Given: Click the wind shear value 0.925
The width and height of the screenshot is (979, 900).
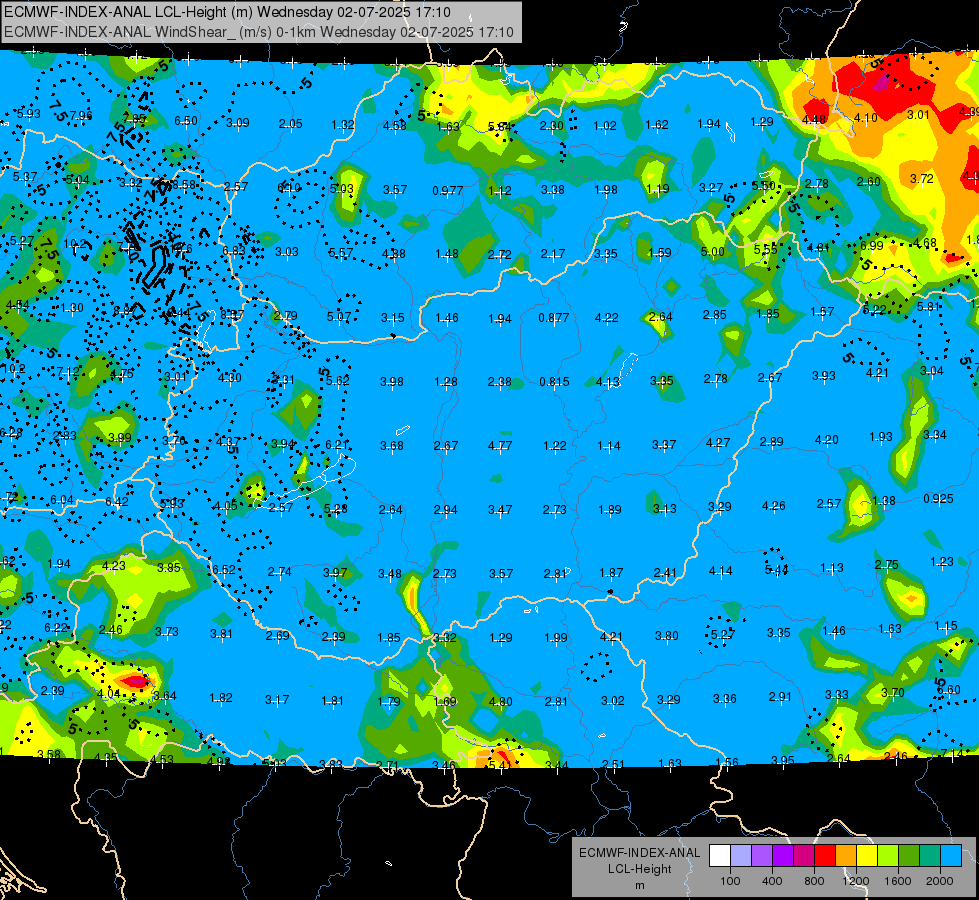Looking at the screenshot, I should pos(938,498).
